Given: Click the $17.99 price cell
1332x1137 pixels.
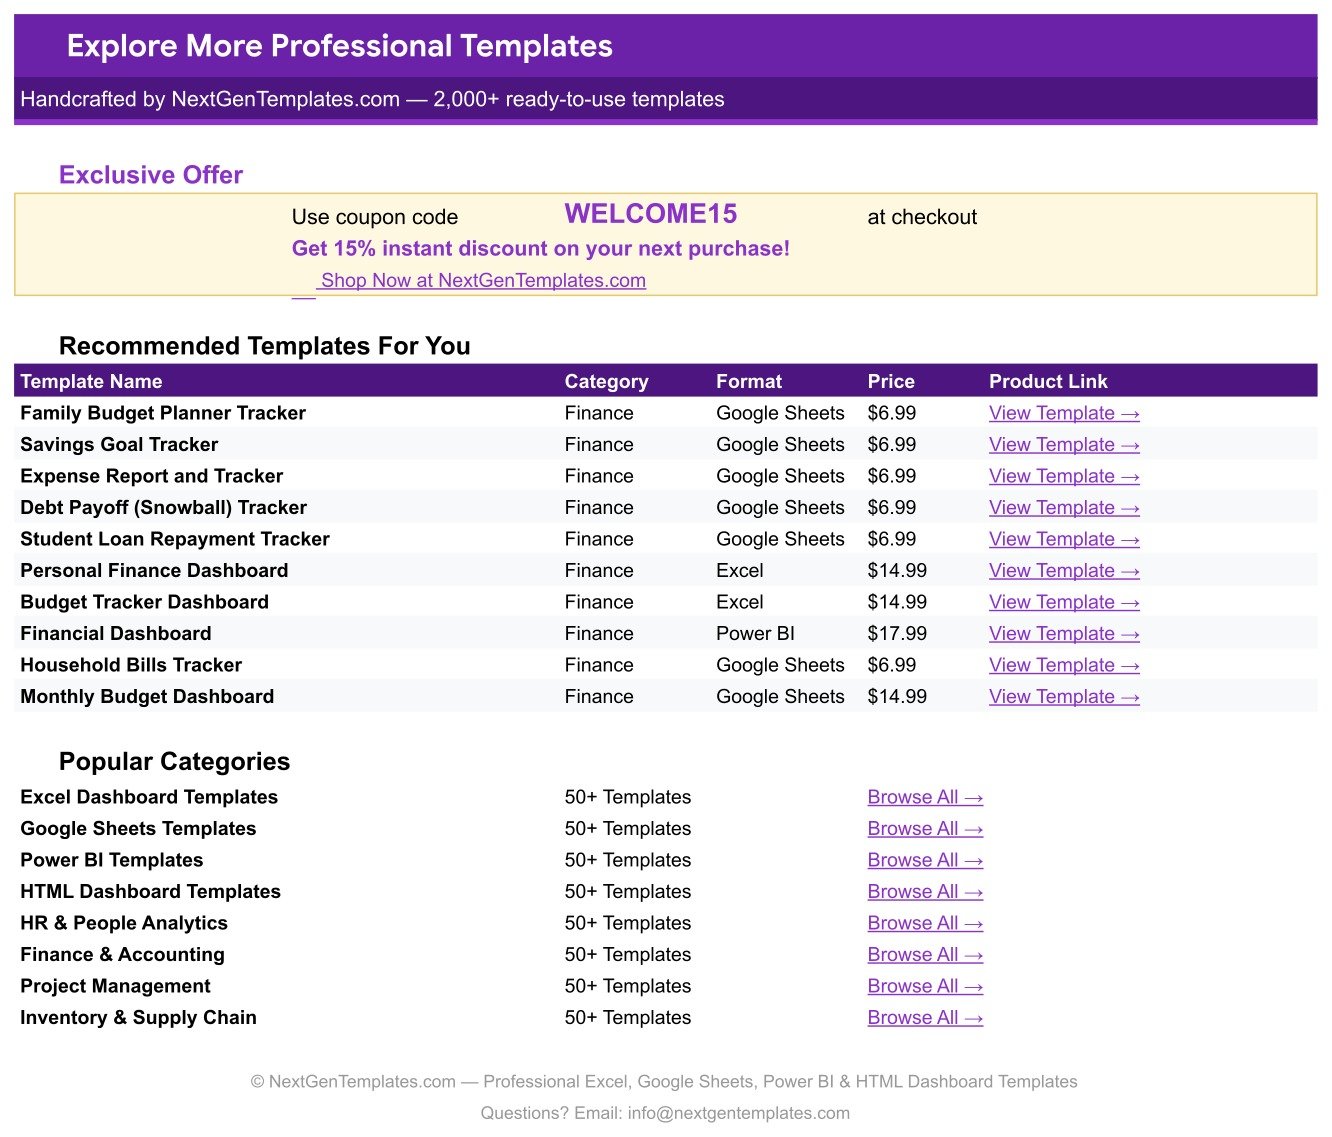Looking at the screenshot, I should pyautogui.click(x=897, y=634).
